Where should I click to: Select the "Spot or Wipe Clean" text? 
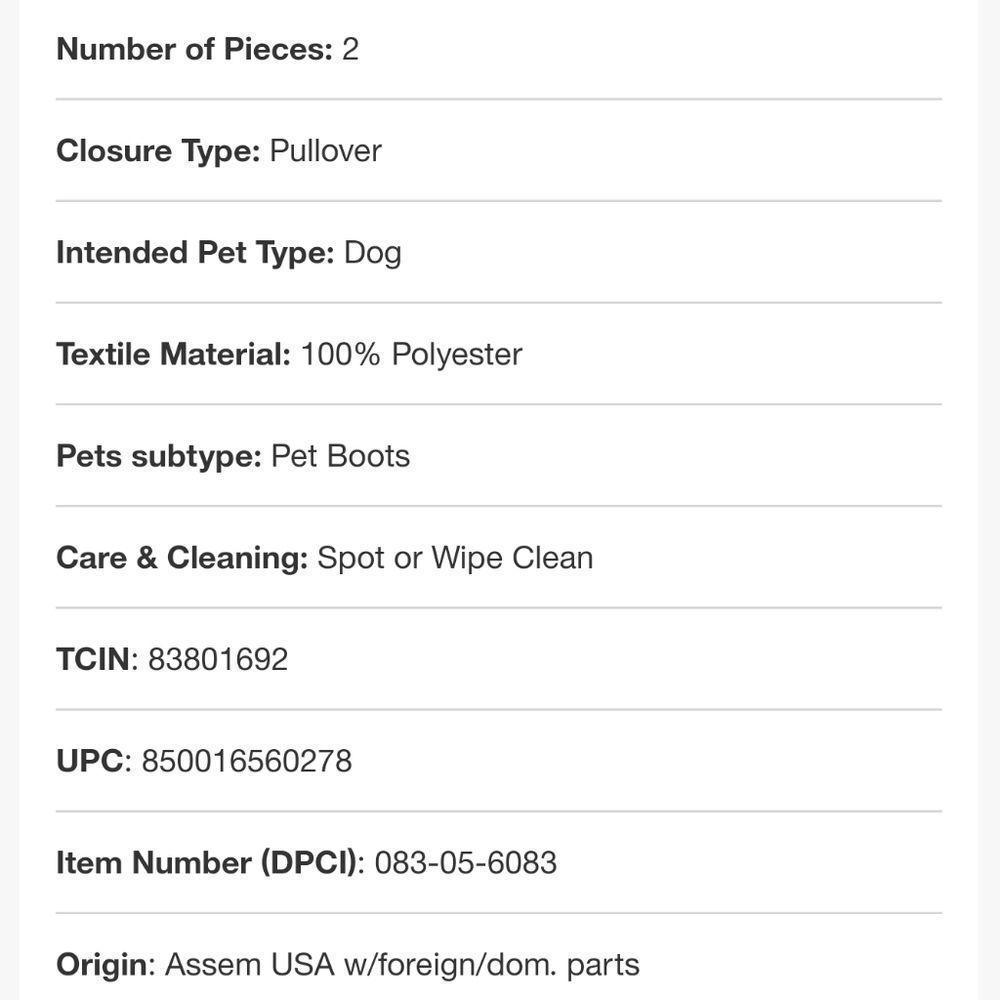[x=455, y=558]
